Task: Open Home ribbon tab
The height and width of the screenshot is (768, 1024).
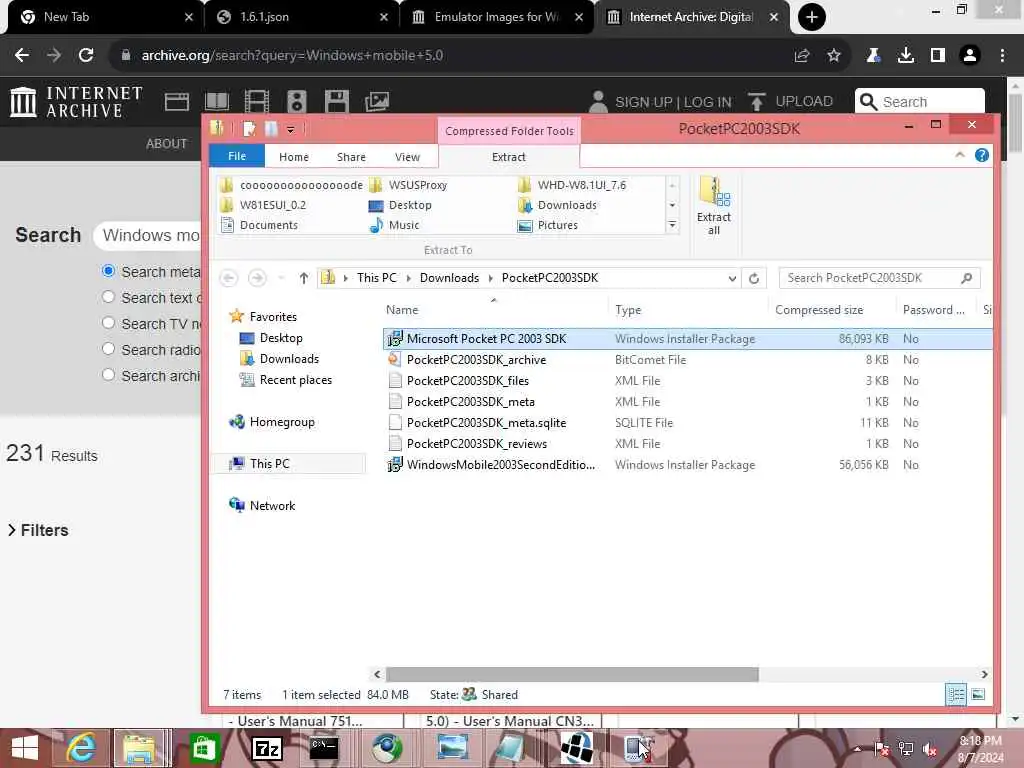Action: click(294, 157)
